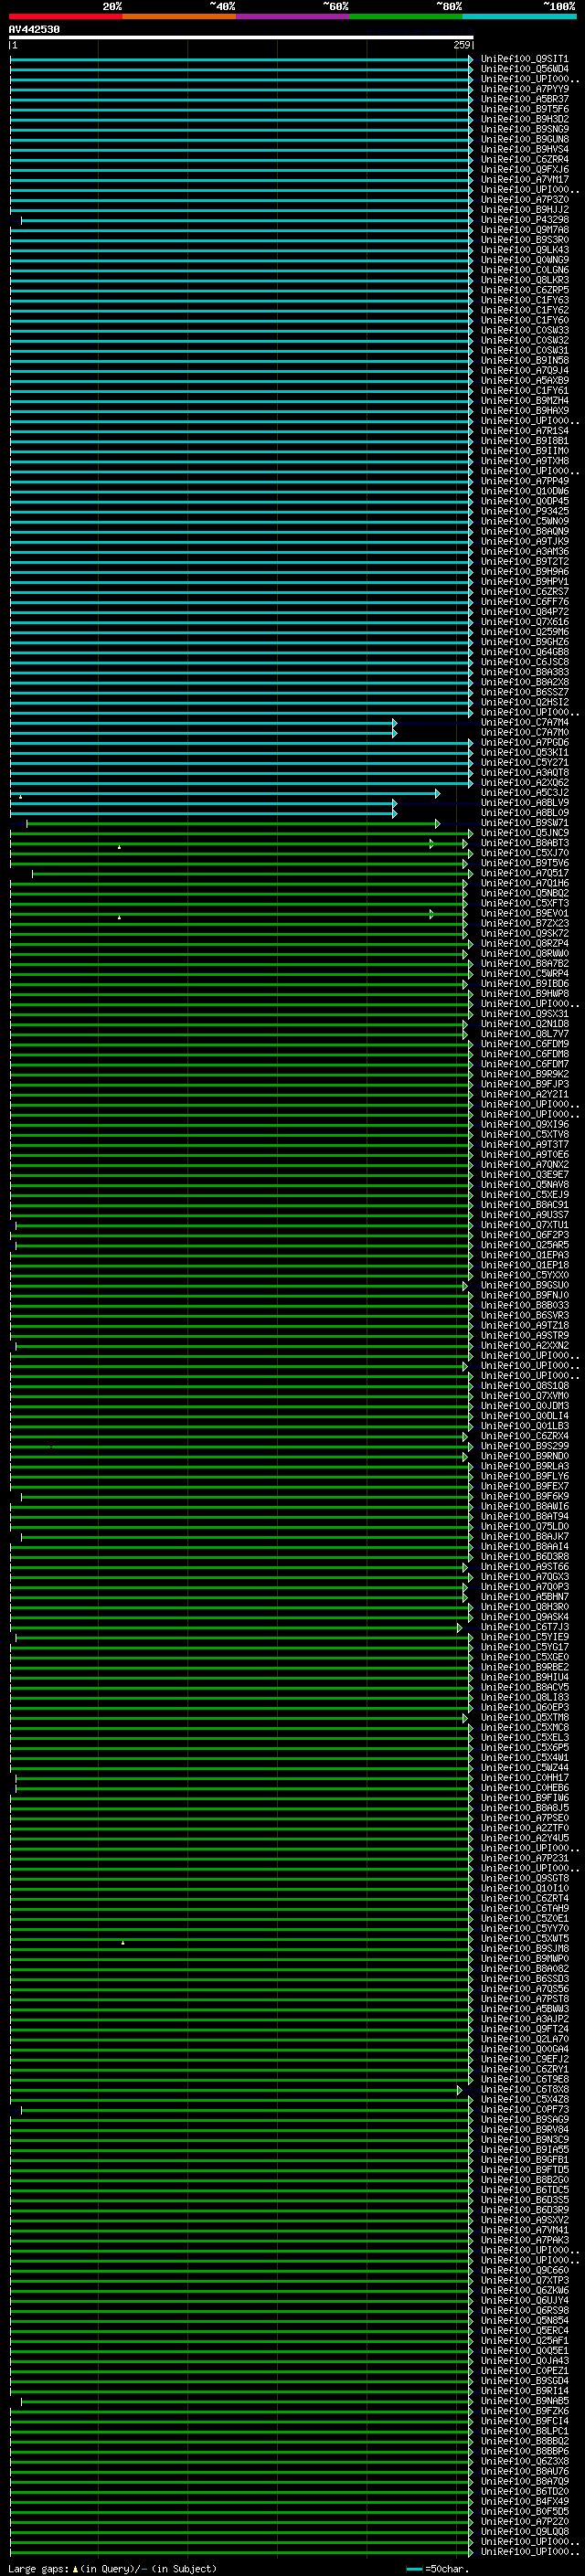The image size is (585, 2576).
Task: Click the orange ~40% identity legend bar
Action: point(179,16)
